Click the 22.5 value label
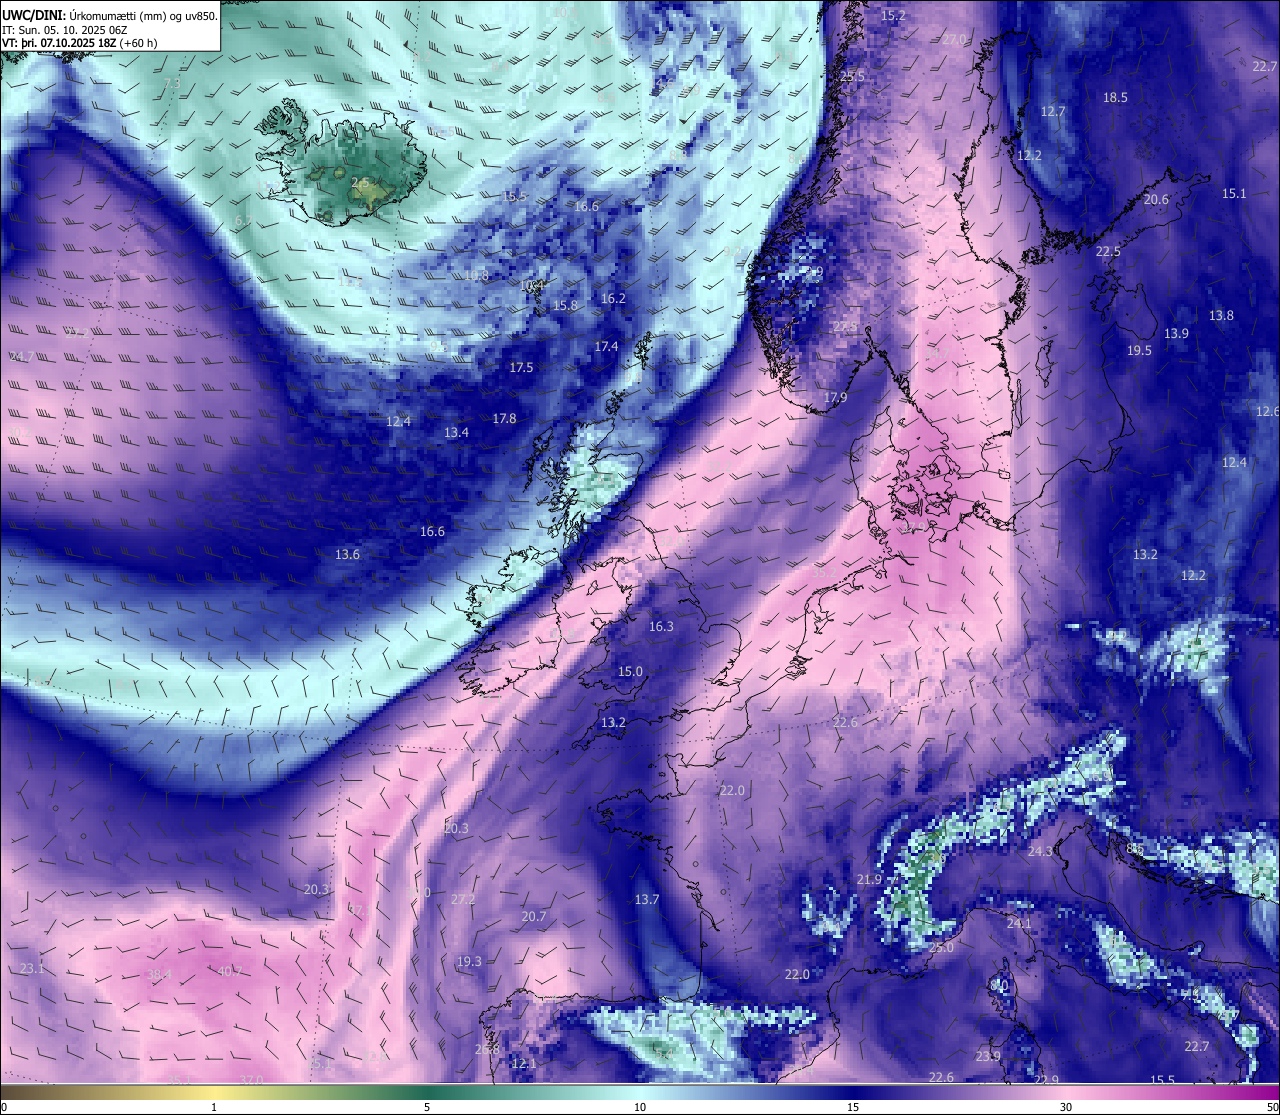The height and width of the screenshot is (1115, 1280). 1108,252
